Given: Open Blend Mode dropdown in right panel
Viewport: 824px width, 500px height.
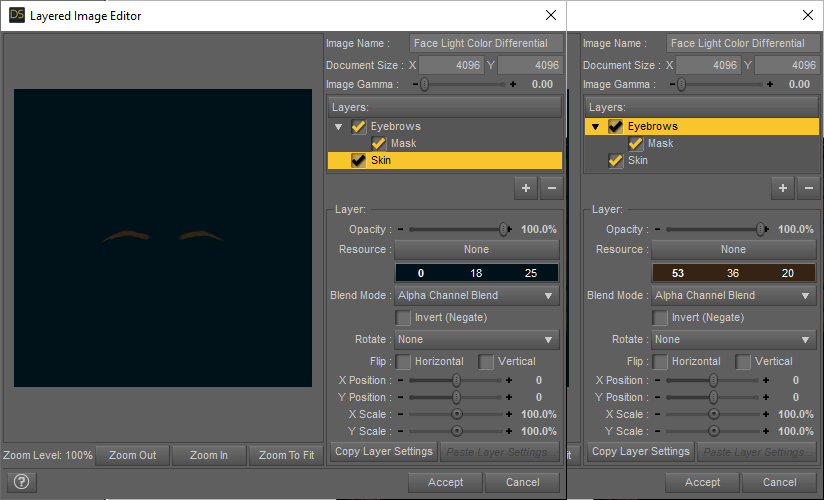Looking at the screenshot, I should (x=734, y=295).
